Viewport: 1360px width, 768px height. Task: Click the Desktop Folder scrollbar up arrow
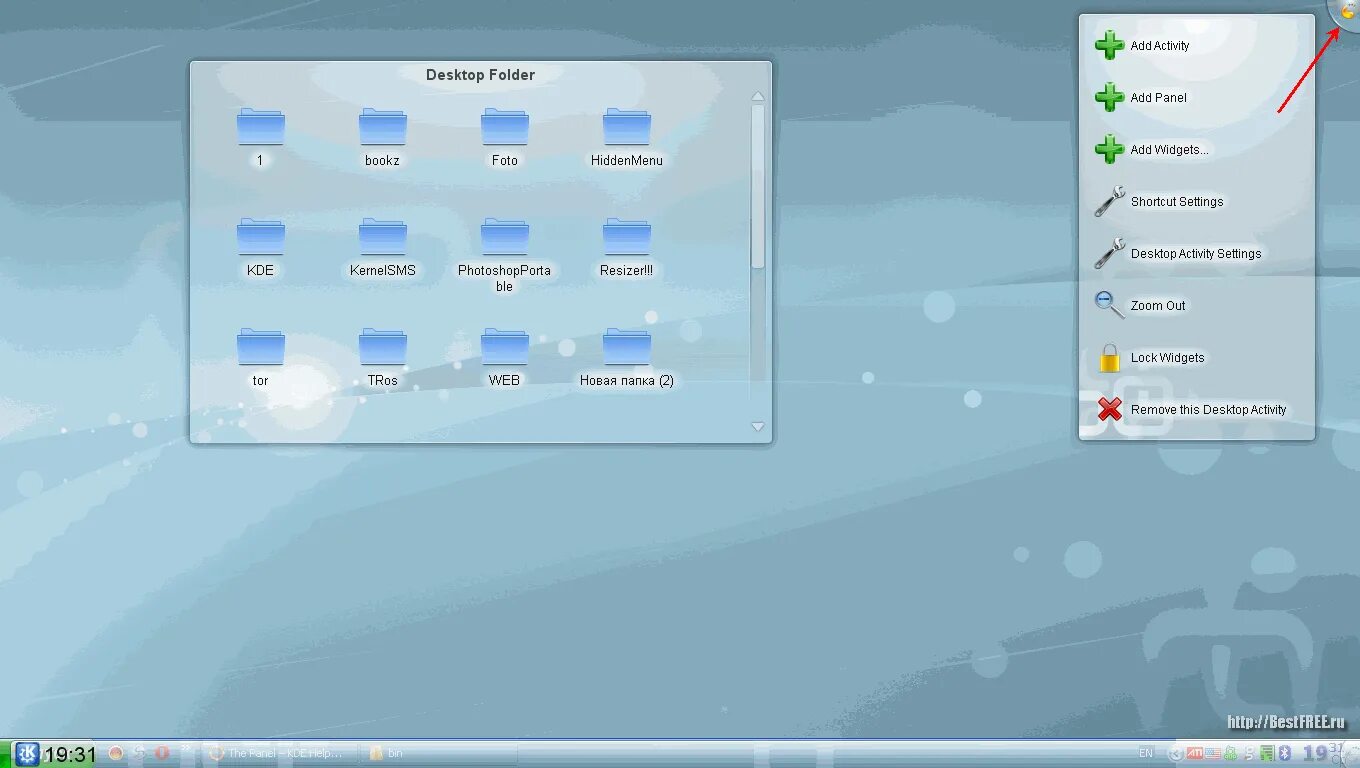[758, 96]
